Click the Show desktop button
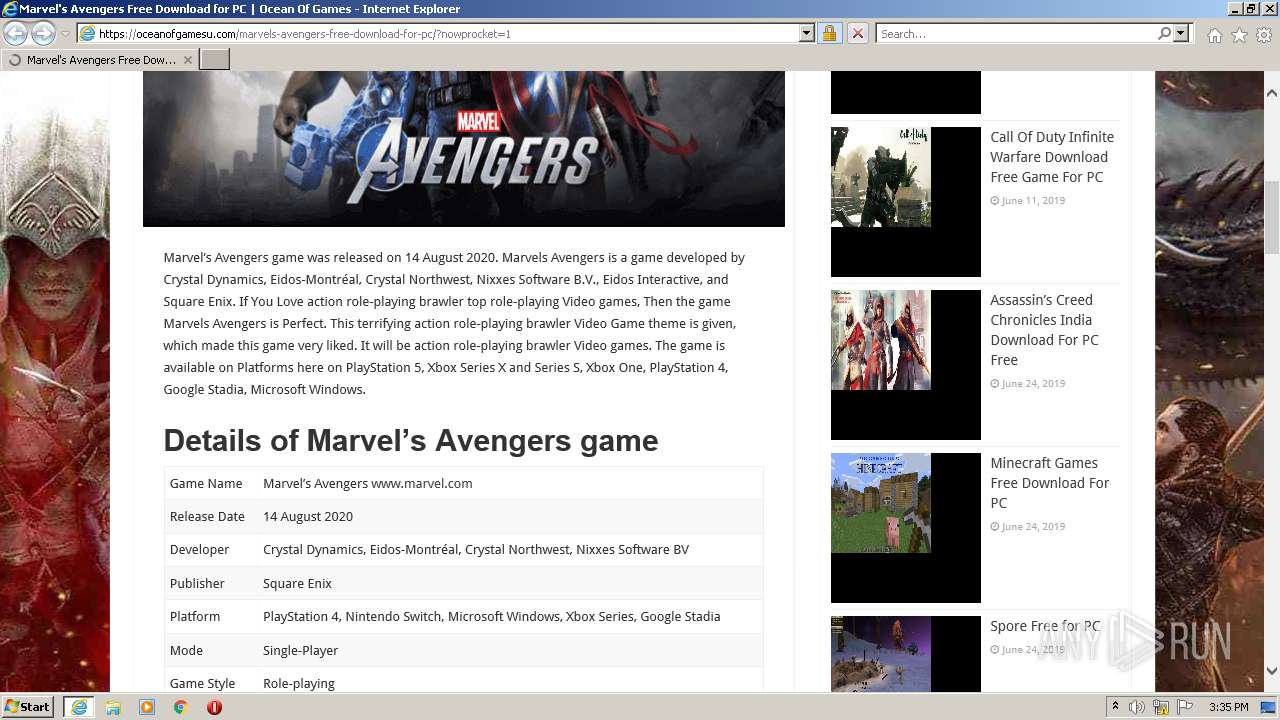Viewport: 1280px width, 720px height. point(1268,707)
